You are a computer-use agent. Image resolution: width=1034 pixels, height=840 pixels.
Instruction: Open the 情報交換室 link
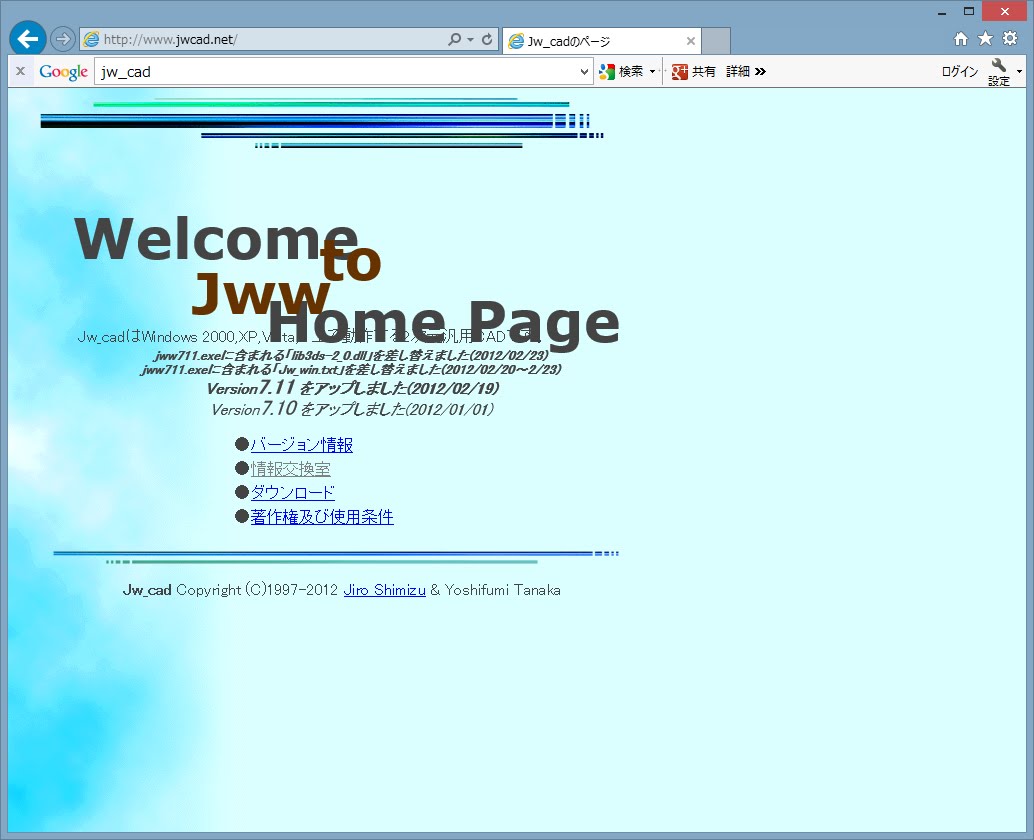point(290,469)
